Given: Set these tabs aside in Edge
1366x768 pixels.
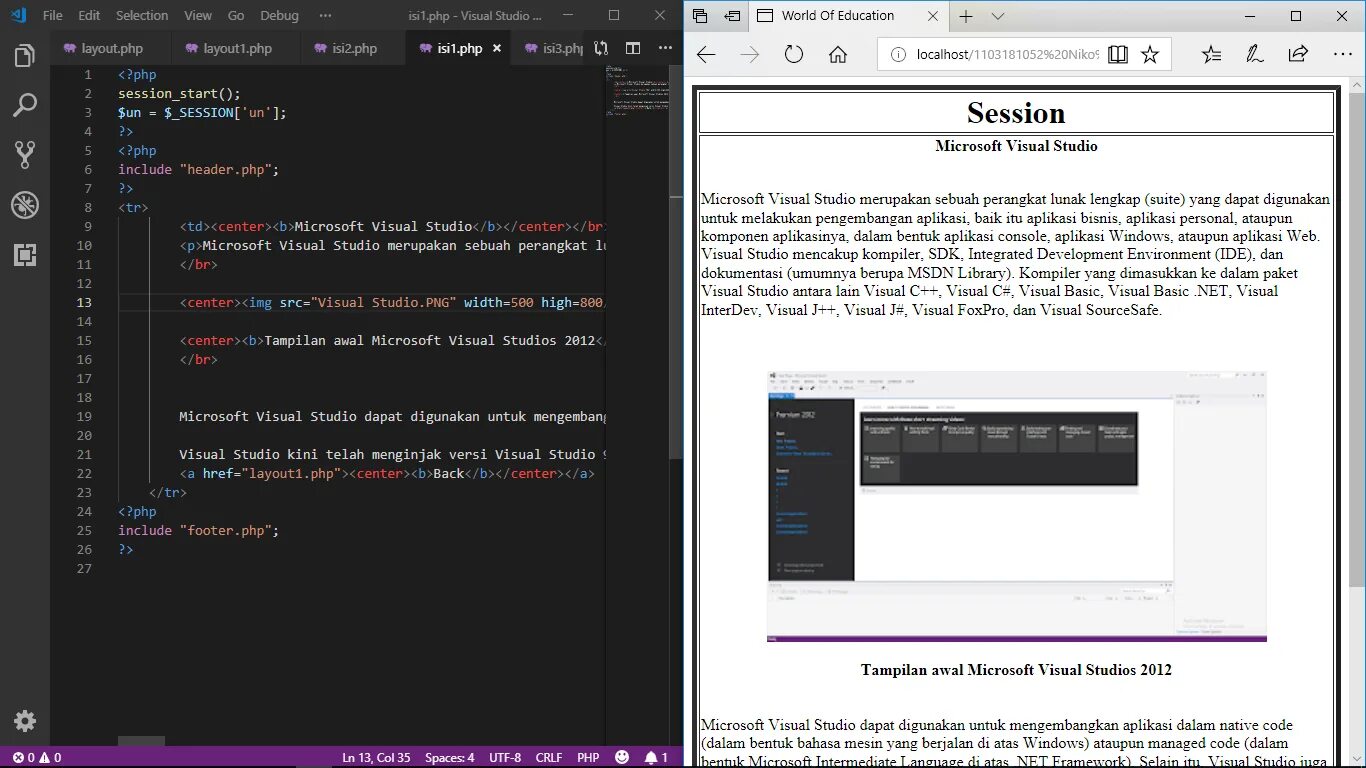Looking at the screenshot, I should [x=732, y=16].
